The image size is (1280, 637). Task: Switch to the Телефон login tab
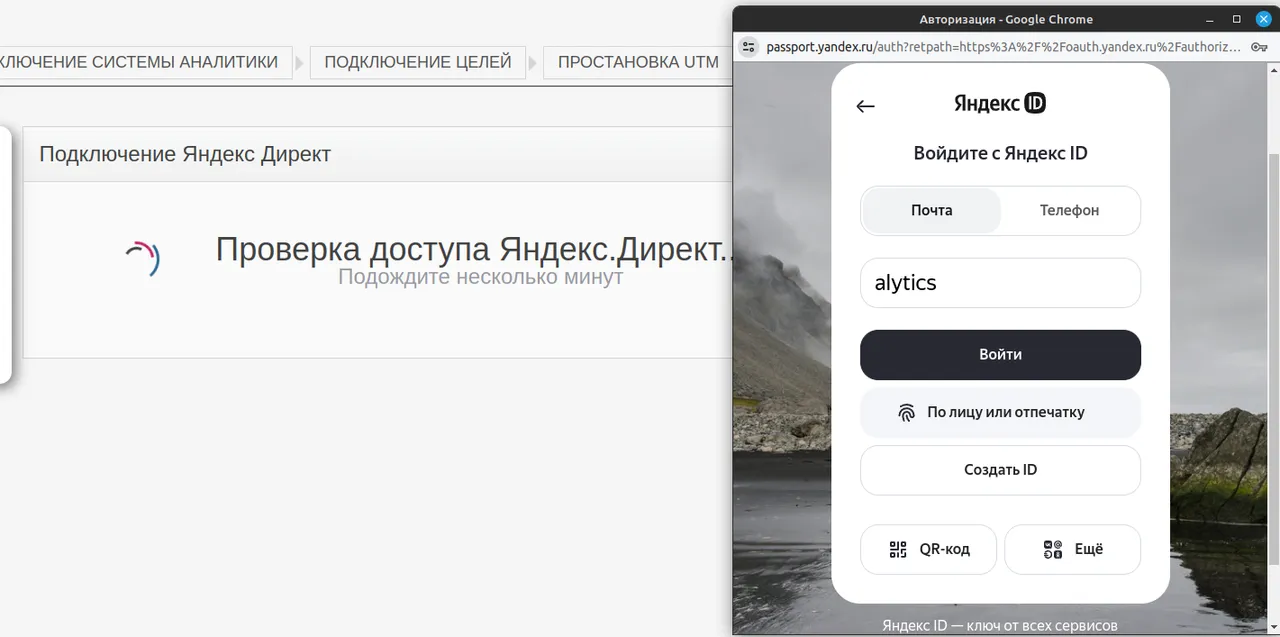pyautogui.click(x=1069, y=210)
